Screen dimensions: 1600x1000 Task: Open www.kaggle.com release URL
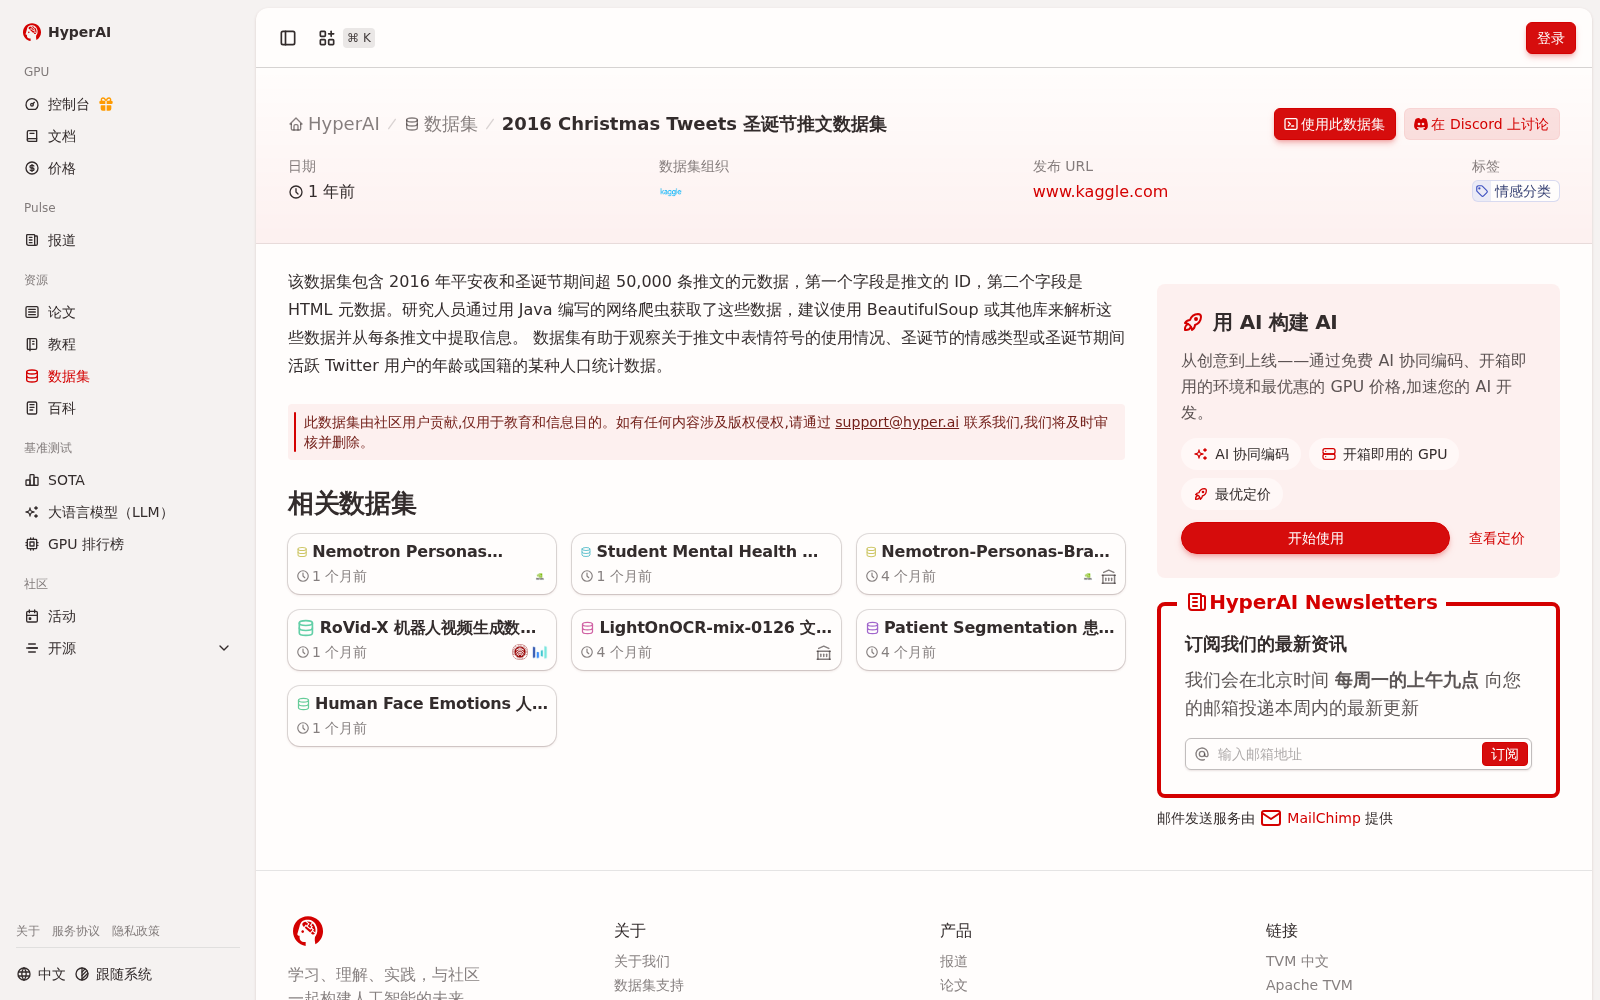tap(1100, 191)
